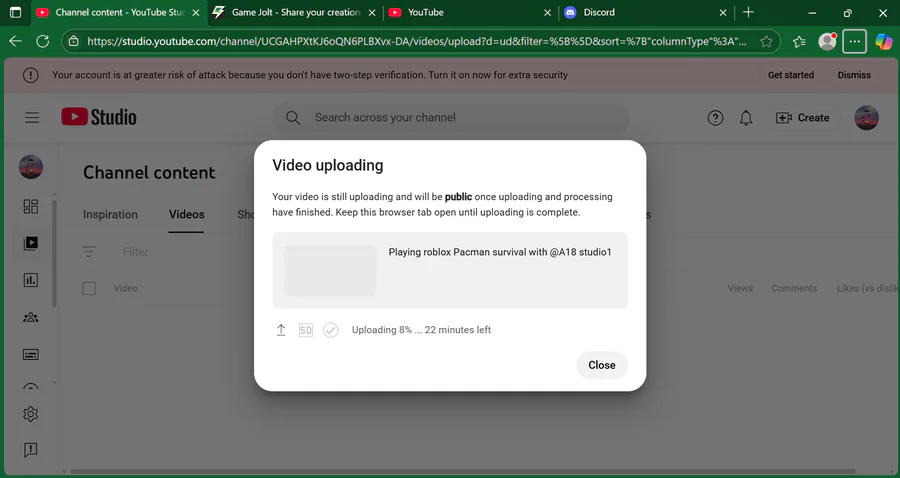View site information lock icon
Image resolution: width=900 pixels, height=478 pixels.
click(73, 41)
